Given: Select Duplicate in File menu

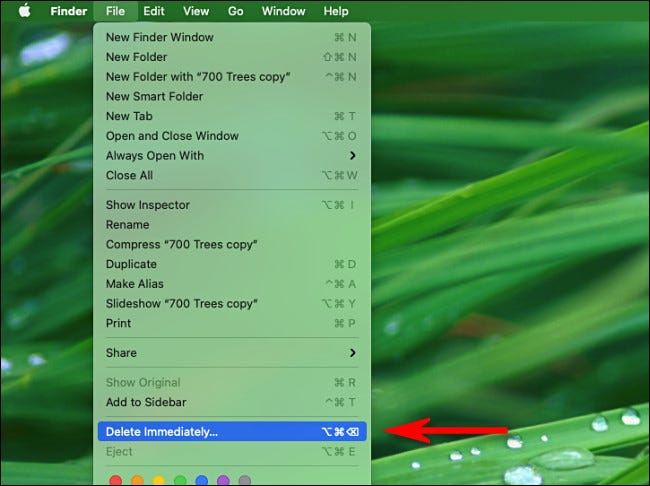Looking at the screenshot, I should (x=131, y=264).
